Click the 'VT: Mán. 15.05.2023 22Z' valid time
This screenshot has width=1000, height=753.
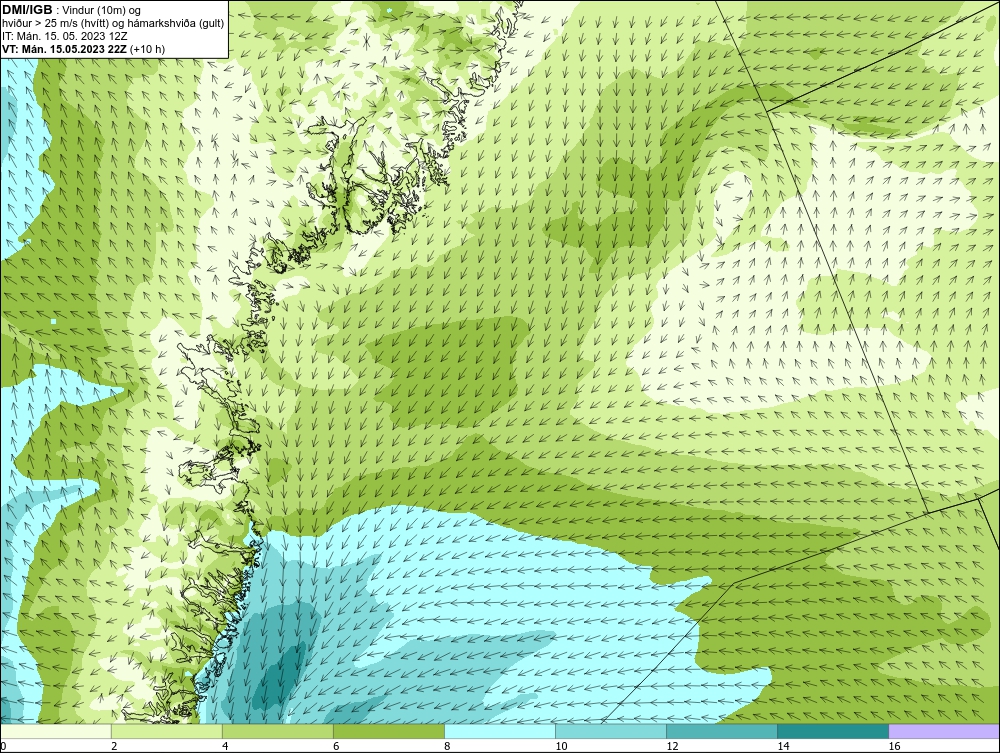64,48
